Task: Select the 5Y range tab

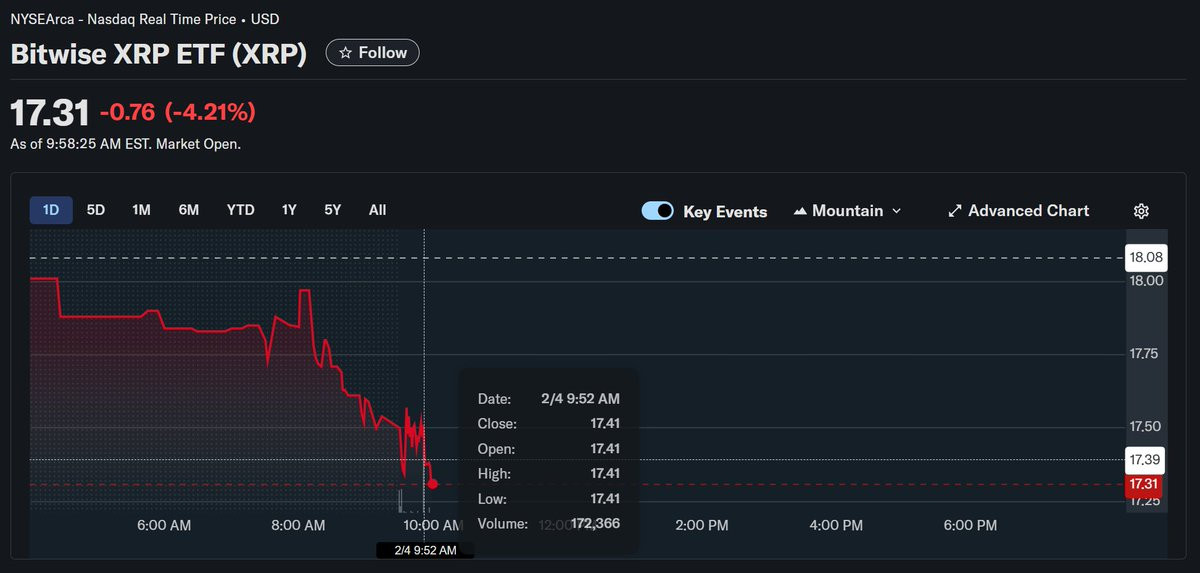Action: click(333, 210)
